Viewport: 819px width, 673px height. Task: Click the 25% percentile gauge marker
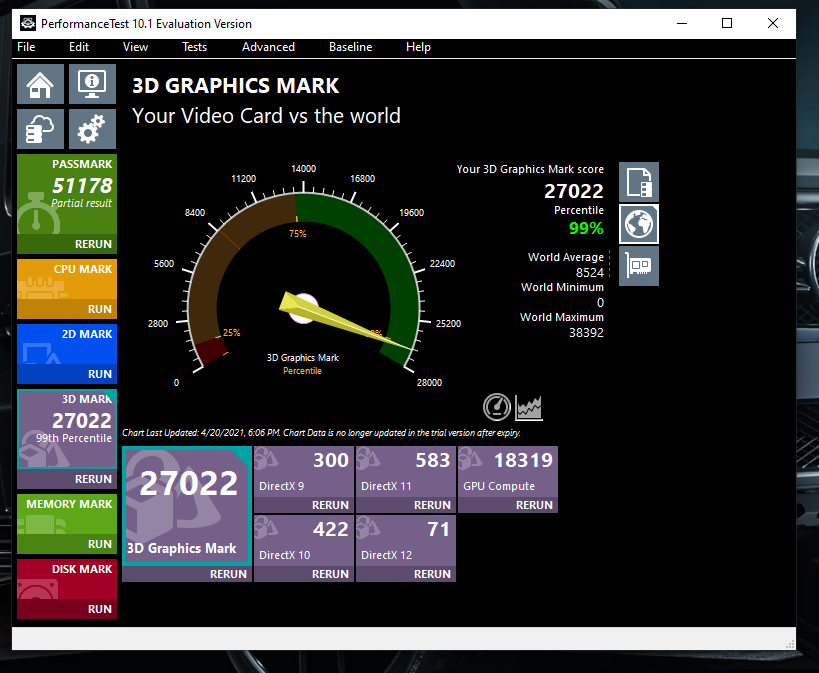tap(231, 332)
